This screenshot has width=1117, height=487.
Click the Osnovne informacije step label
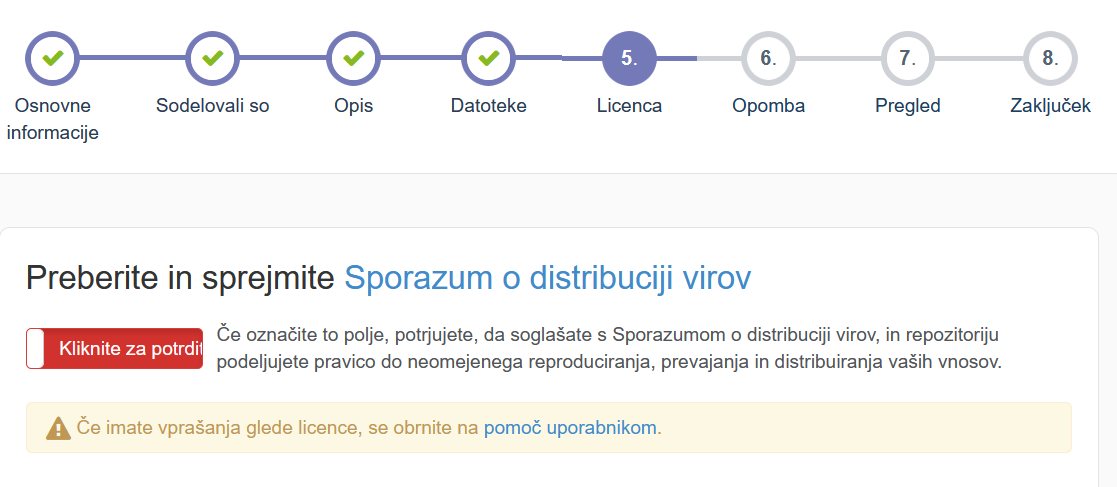tap(52, 119)
